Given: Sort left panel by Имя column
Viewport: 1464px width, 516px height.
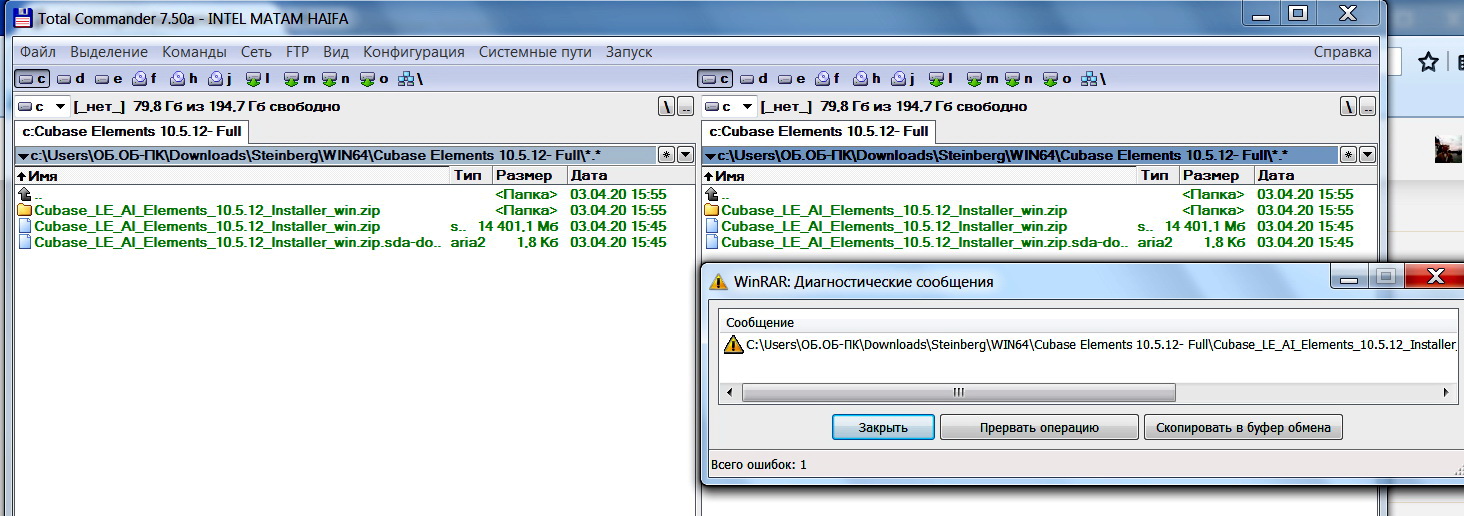Looking at the screenshot, I should coord(233,175).
